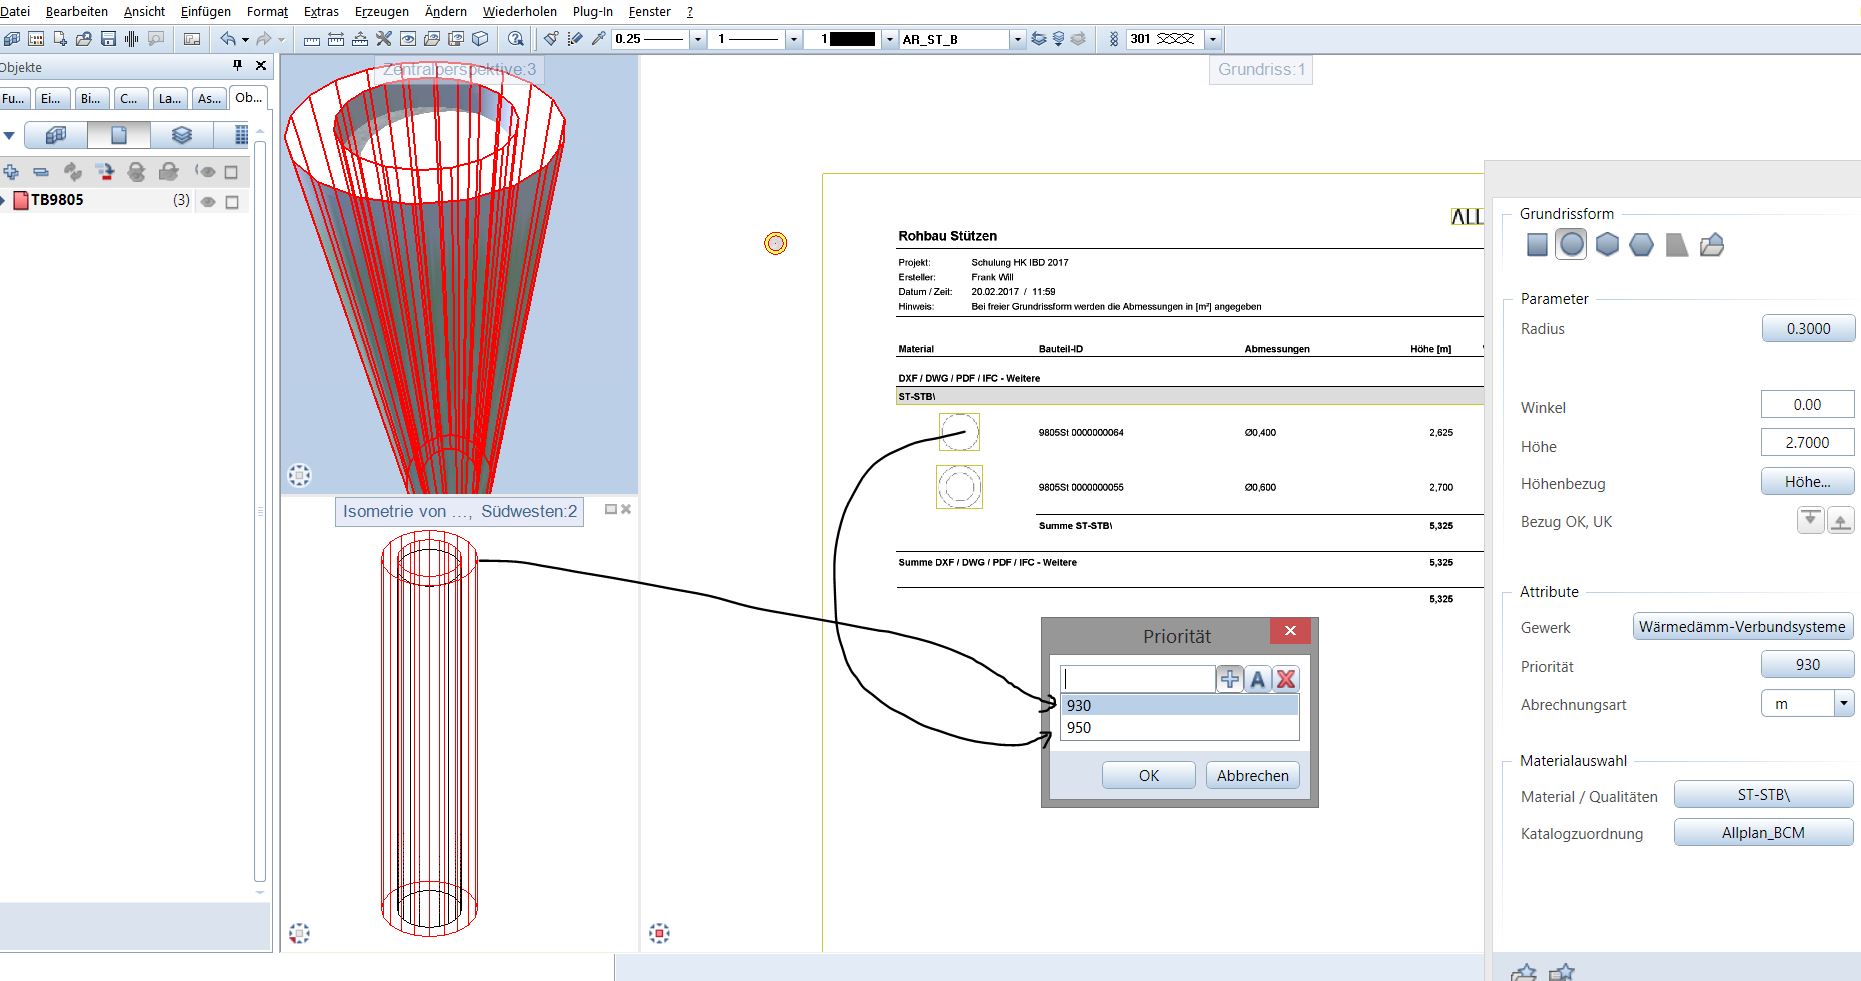Check the box in the TB9805 row

coord(232,201)
